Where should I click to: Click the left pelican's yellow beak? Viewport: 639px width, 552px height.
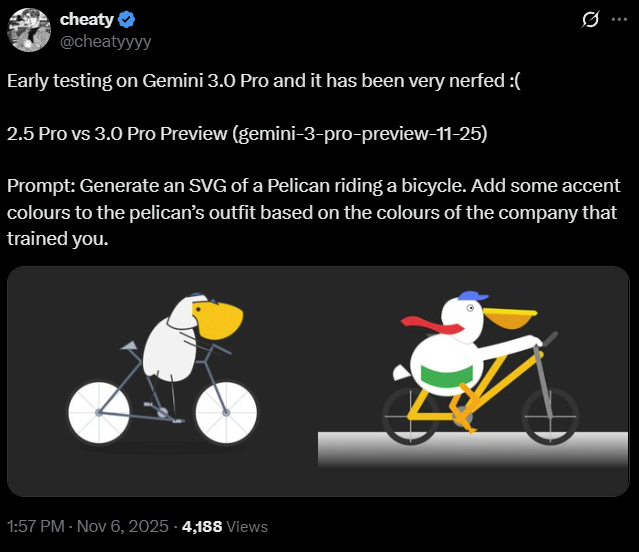click(x=222, y=322)
